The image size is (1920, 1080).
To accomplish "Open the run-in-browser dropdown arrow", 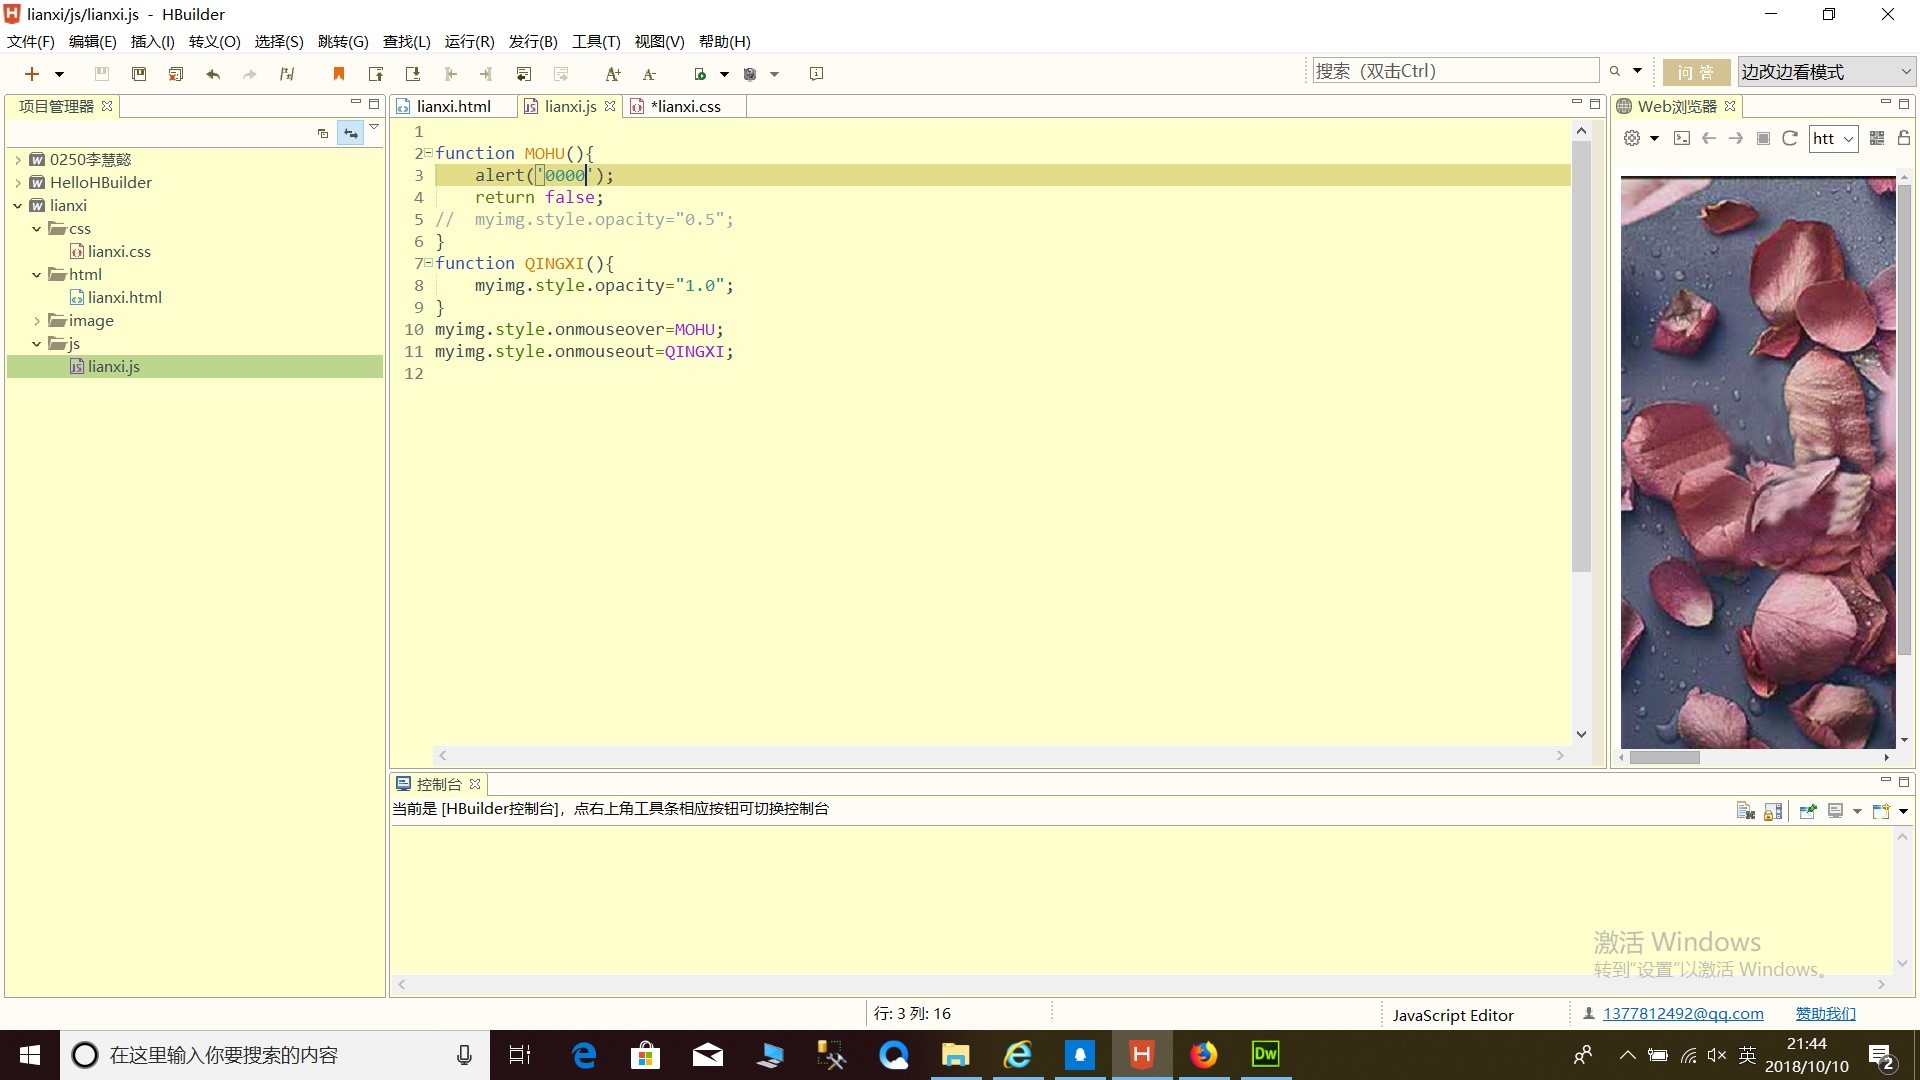I will (x=724, y=74).
